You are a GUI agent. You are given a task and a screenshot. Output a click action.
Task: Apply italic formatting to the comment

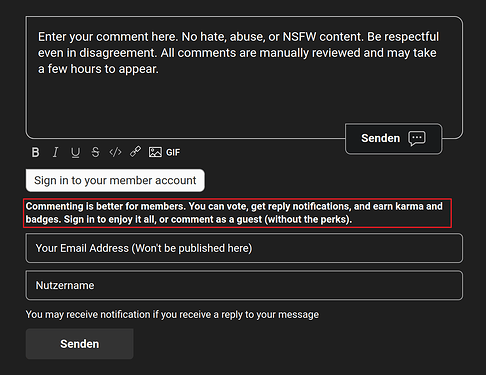pyautogui.click(x=56, y=152)
